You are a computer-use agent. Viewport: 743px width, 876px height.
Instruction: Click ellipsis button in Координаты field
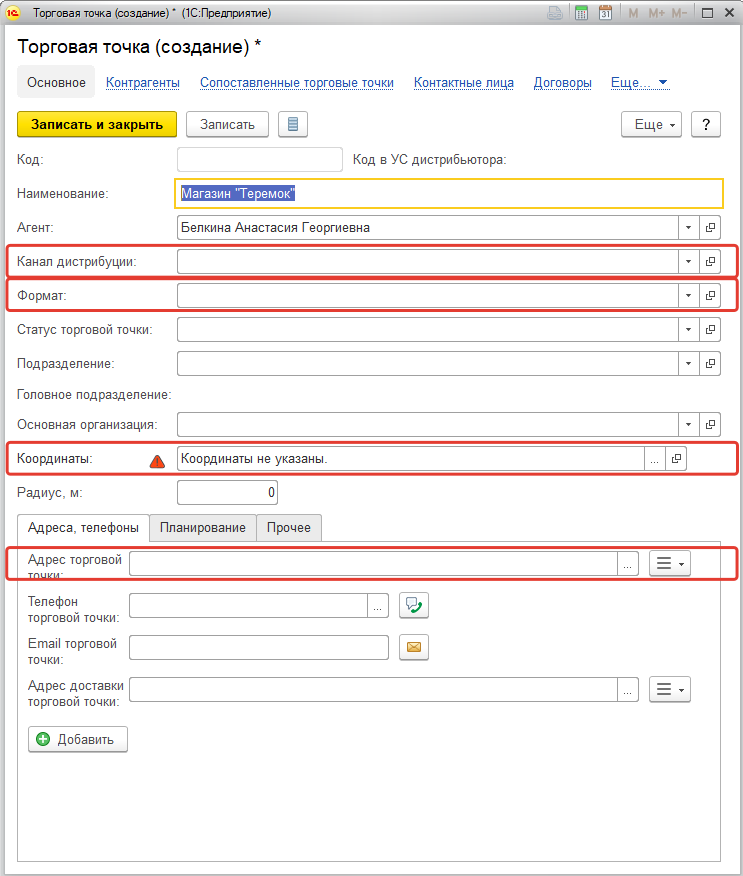tap(655, 459)
